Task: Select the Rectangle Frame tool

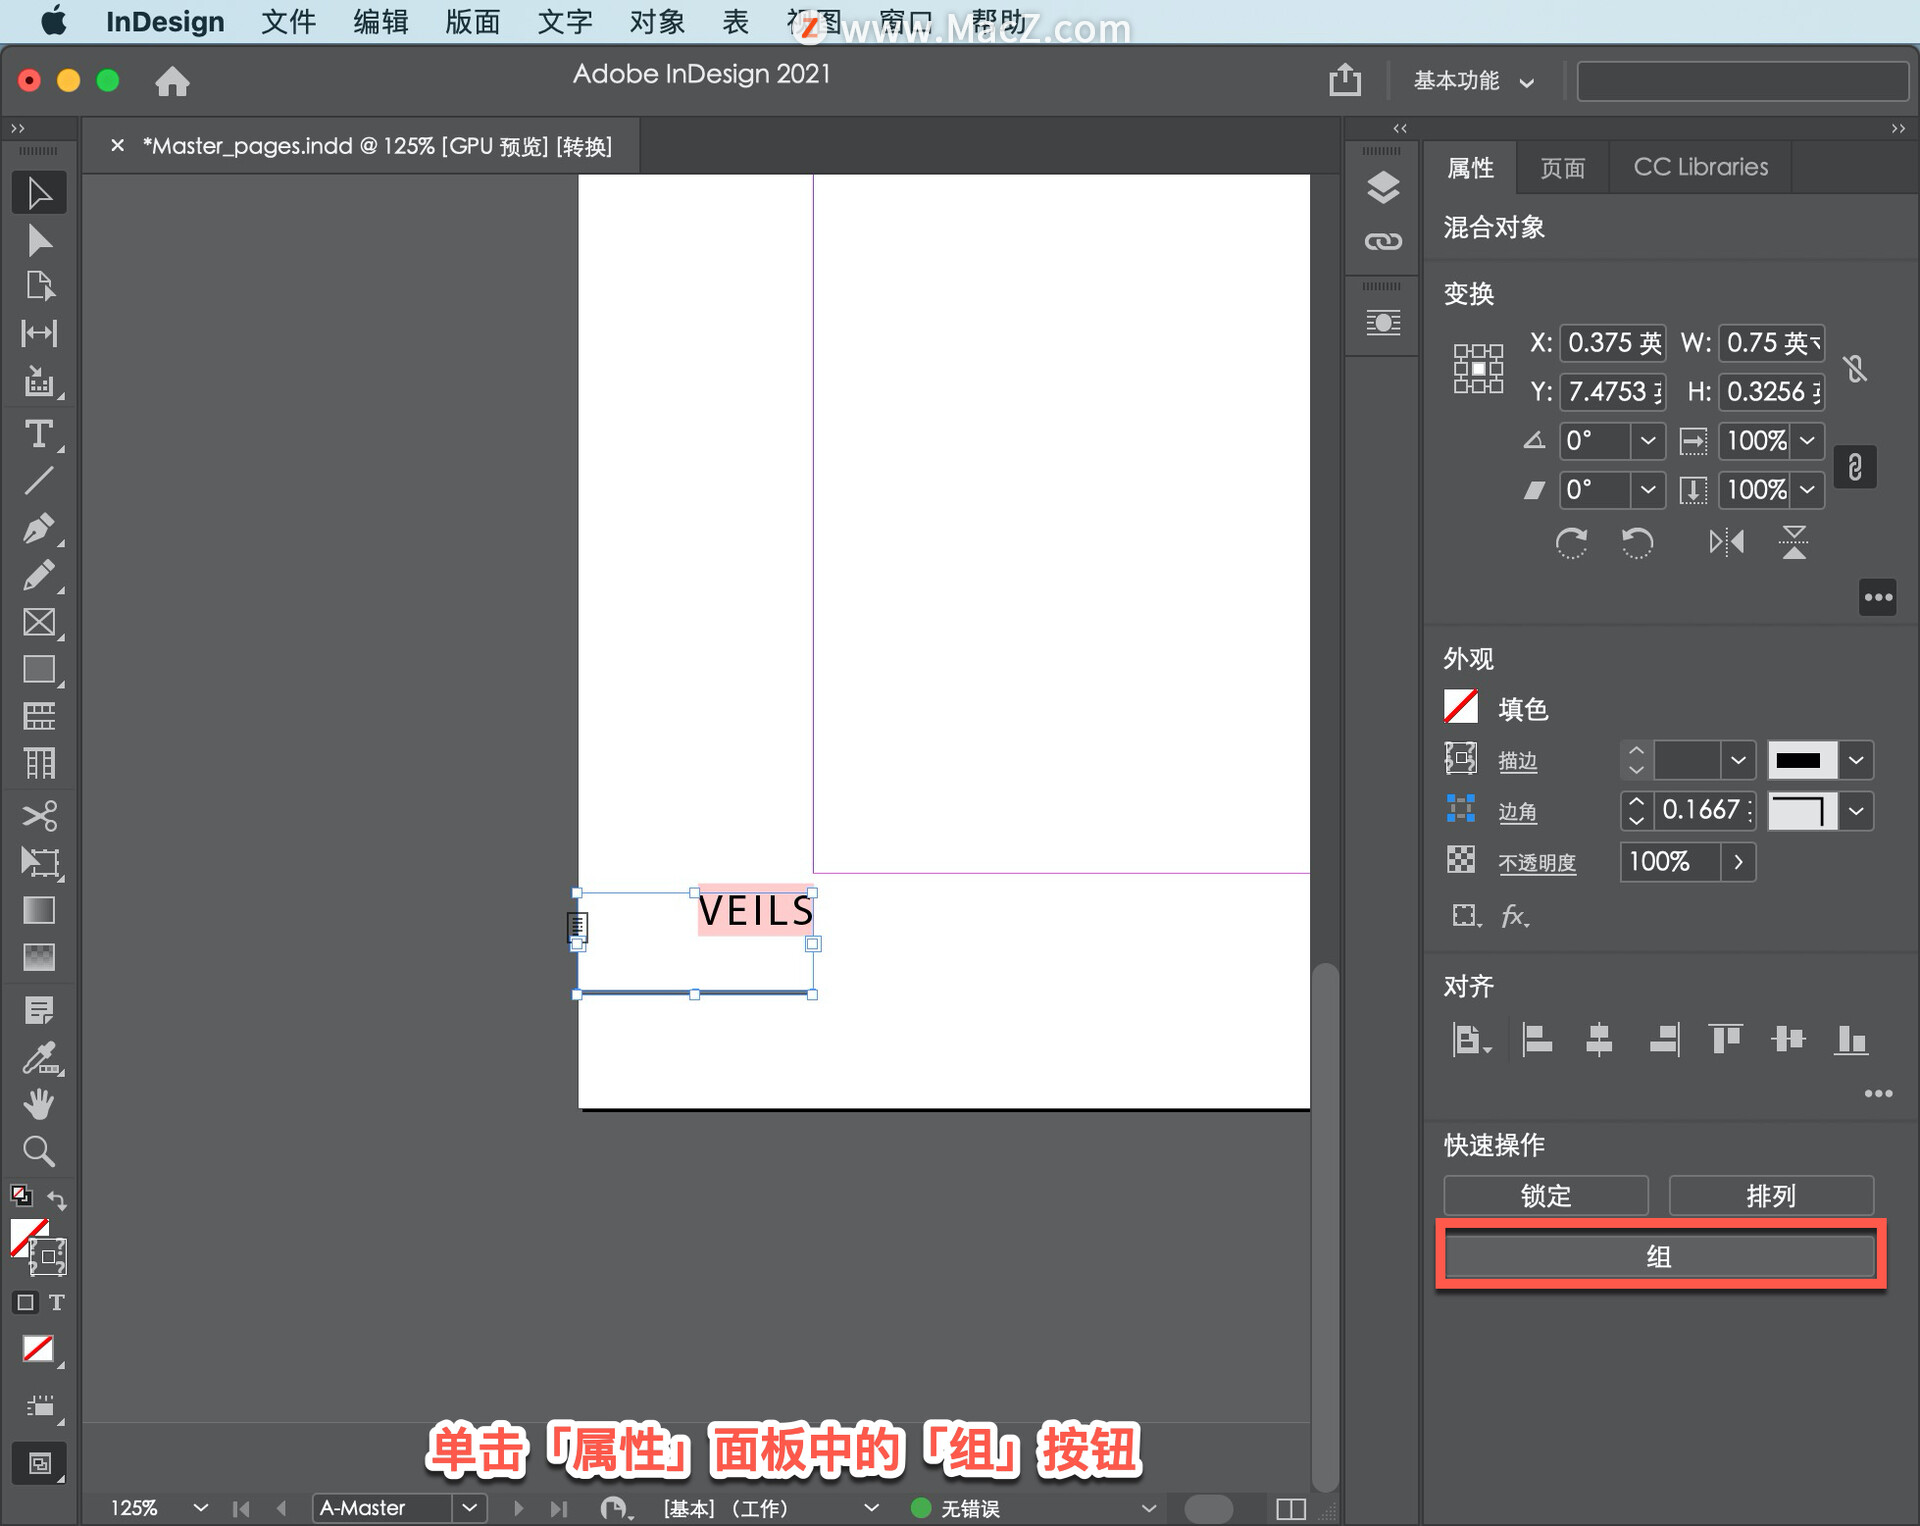Action: [39, 622]
